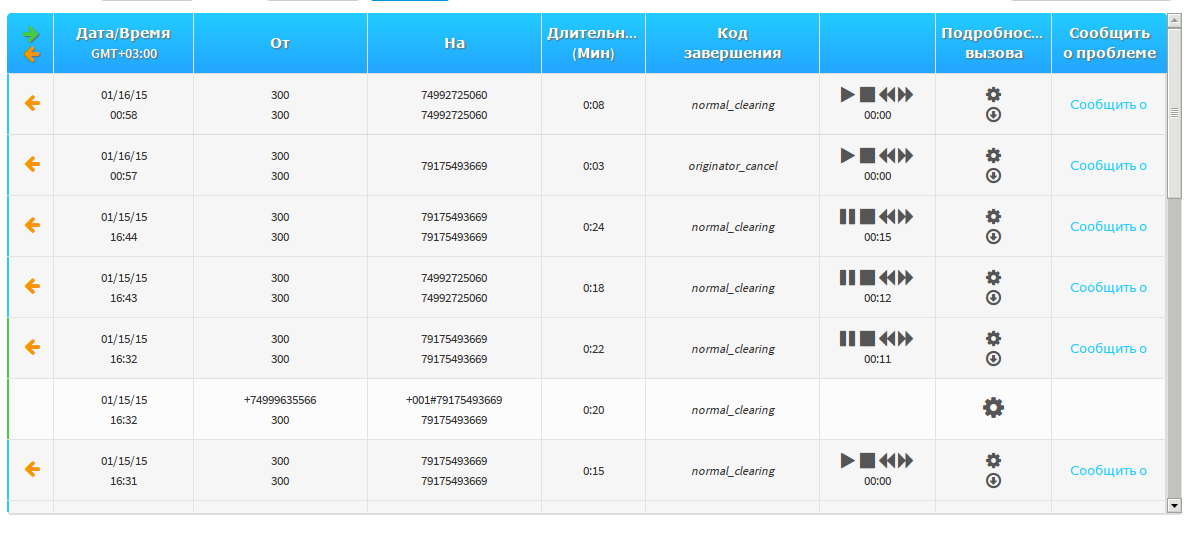Click Сообщить о in the 0:22 duration row
Viewport: 1193px width, 538px height.
[x=1109, y=349]
